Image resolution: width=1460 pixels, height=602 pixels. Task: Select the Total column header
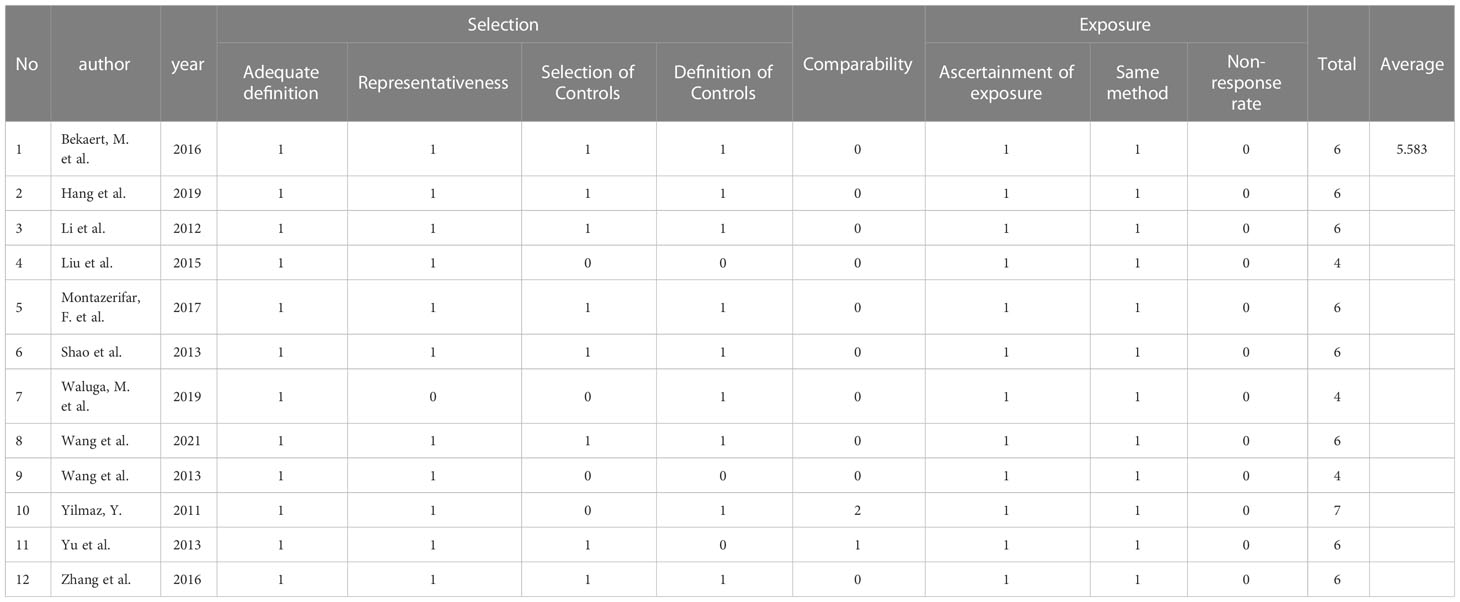[1337, 64]
